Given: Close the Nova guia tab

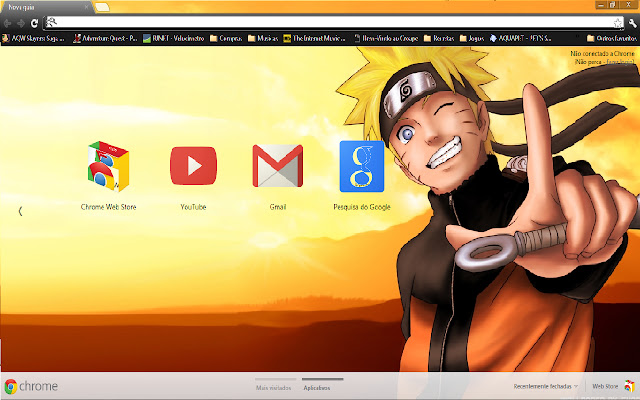Looking at the screenshot, I should tap(87, 7).
